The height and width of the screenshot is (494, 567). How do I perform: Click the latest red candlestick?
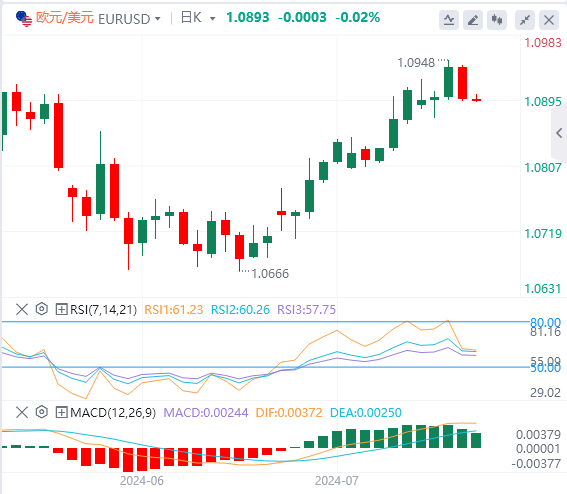coord(476,99)
